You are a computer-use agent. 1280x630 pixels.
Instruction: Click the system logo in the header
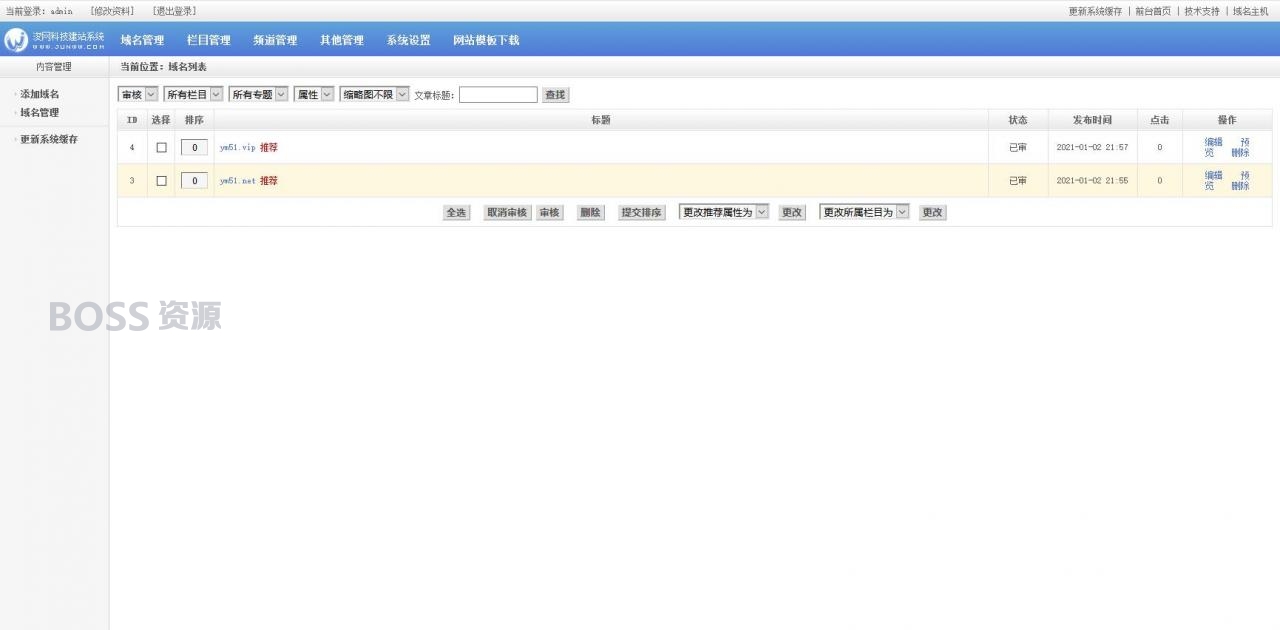pos(54,40)
